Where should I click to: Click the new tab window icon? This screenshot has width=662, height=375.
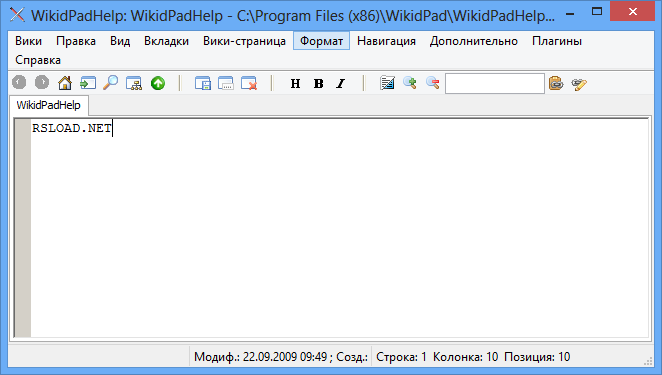point(203,83)
